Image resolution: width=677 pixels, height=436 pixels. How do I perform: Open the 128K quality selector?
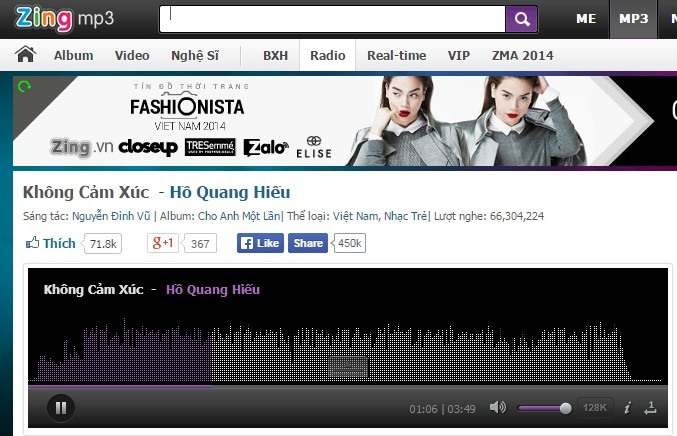pyautogui.click(x=595, y=408)
